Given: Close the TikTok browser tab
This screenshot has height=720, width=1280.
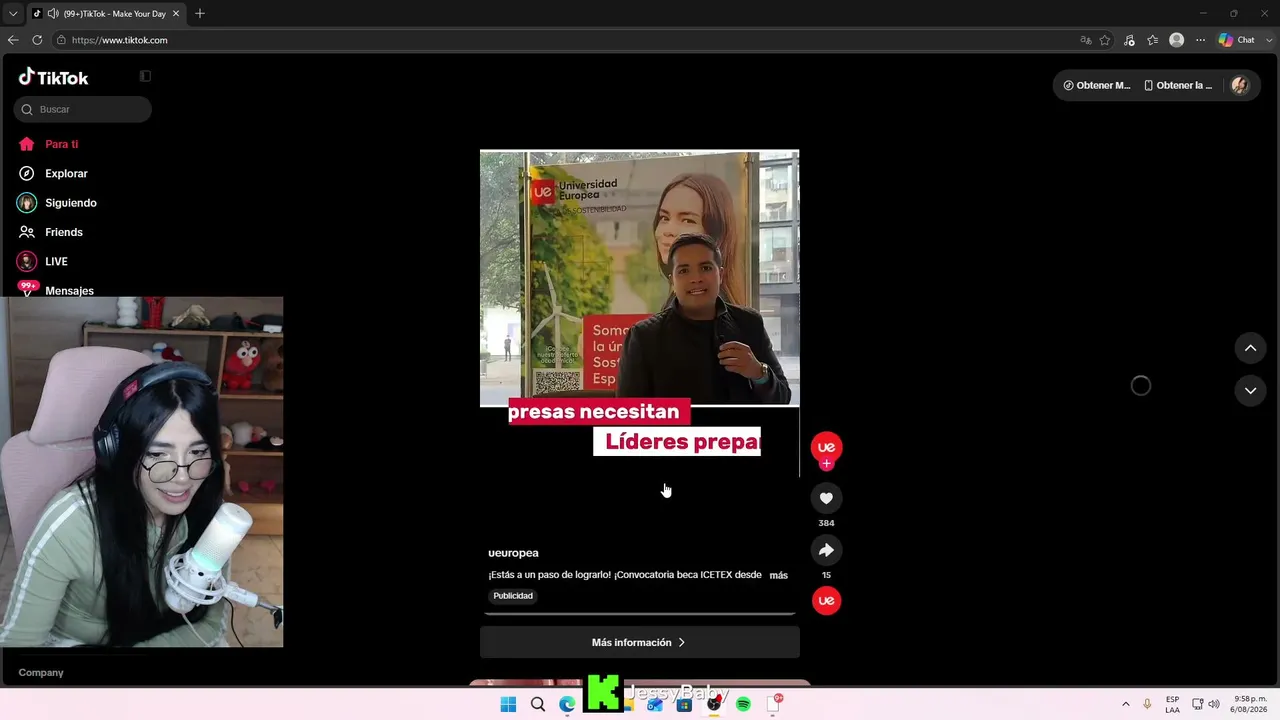Looking at the screenshot, I should [176, 14].
